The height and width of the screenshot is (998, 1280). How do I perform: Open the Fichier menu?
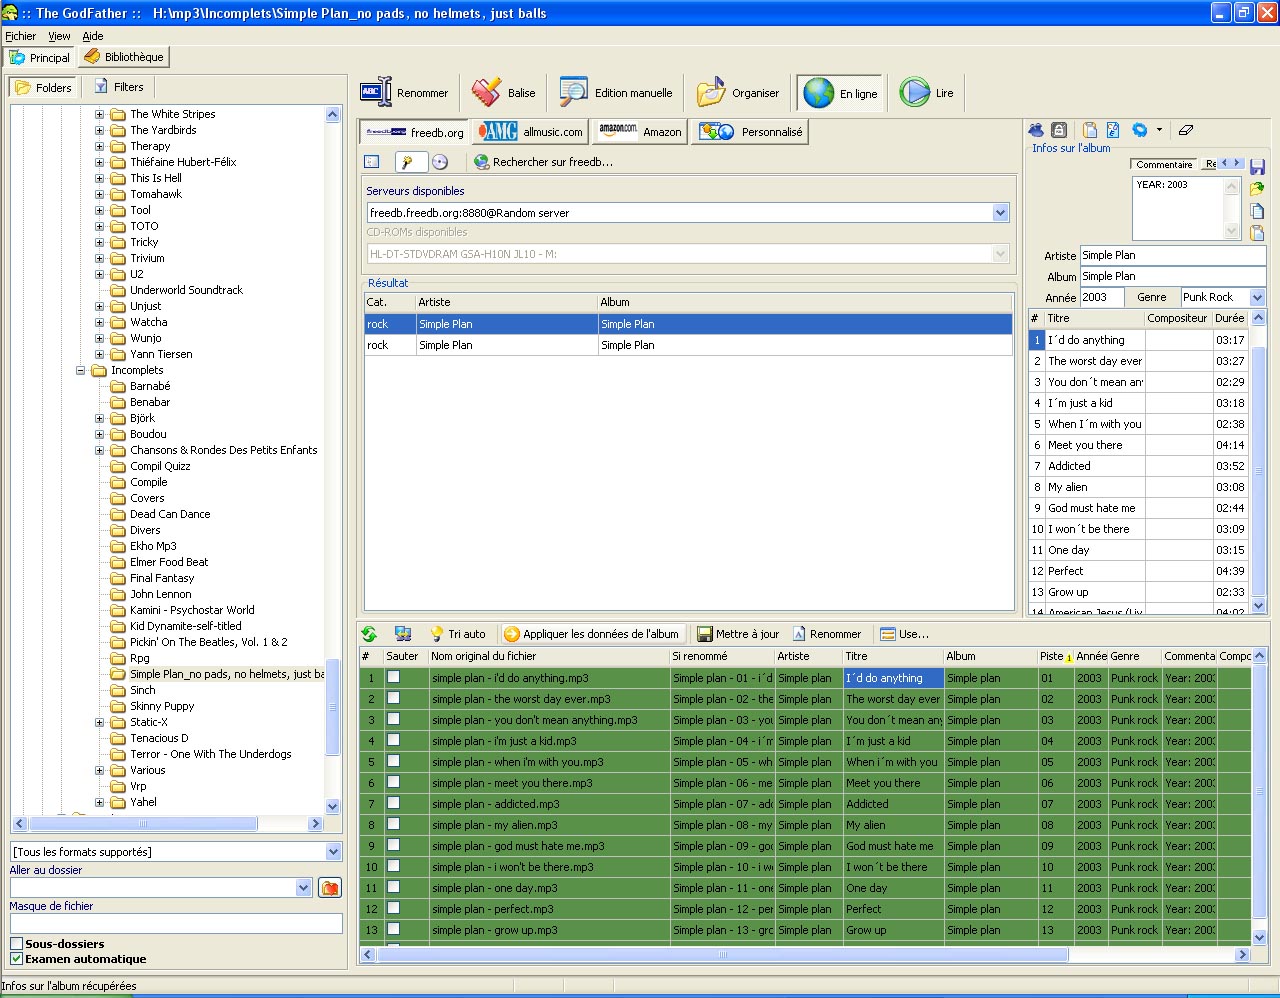20,36
